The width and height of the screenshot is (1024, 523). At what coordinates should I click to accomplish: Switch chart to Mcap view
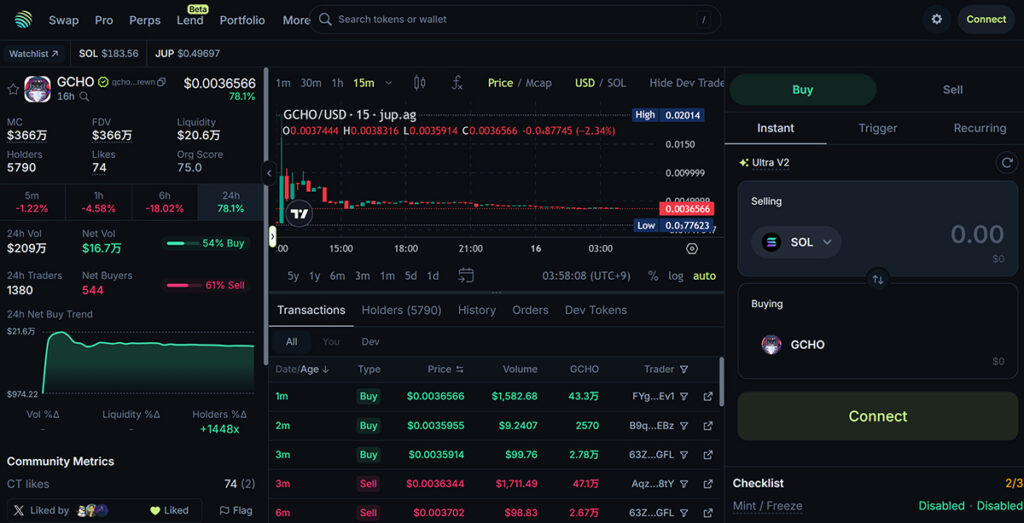coord(538,83)
